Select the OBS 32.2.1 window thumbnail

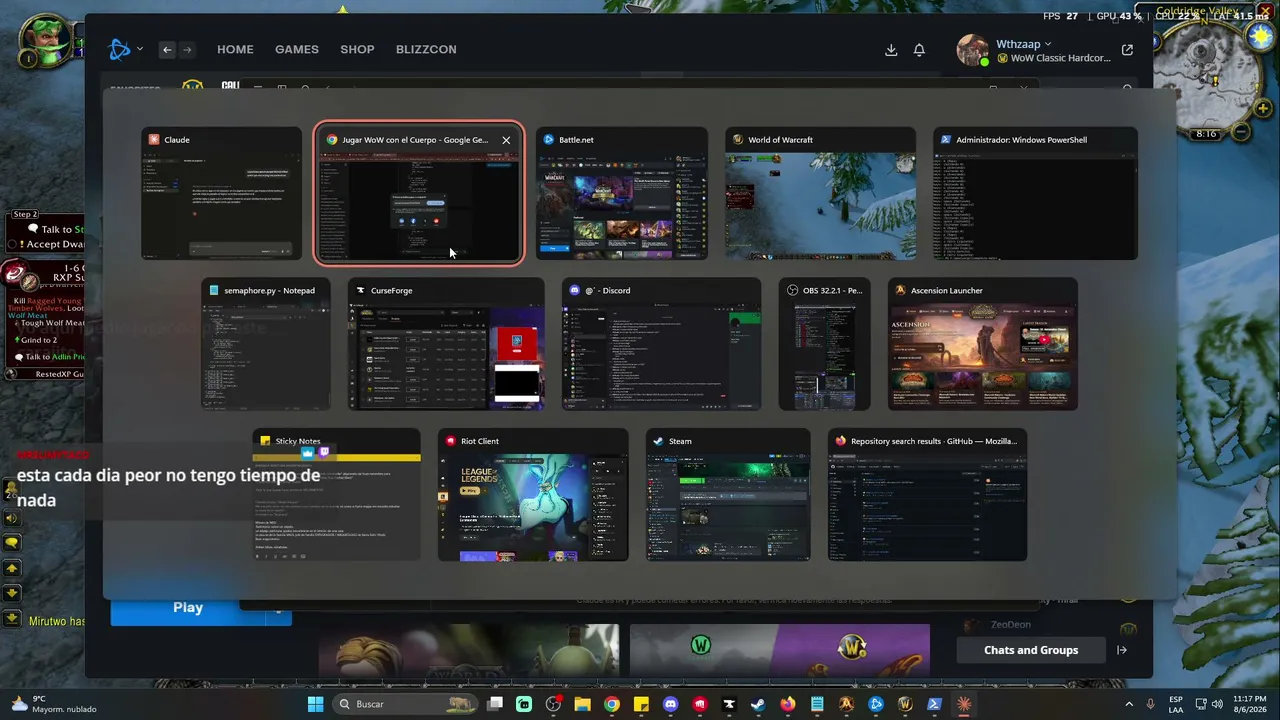(x=824, y=344)
